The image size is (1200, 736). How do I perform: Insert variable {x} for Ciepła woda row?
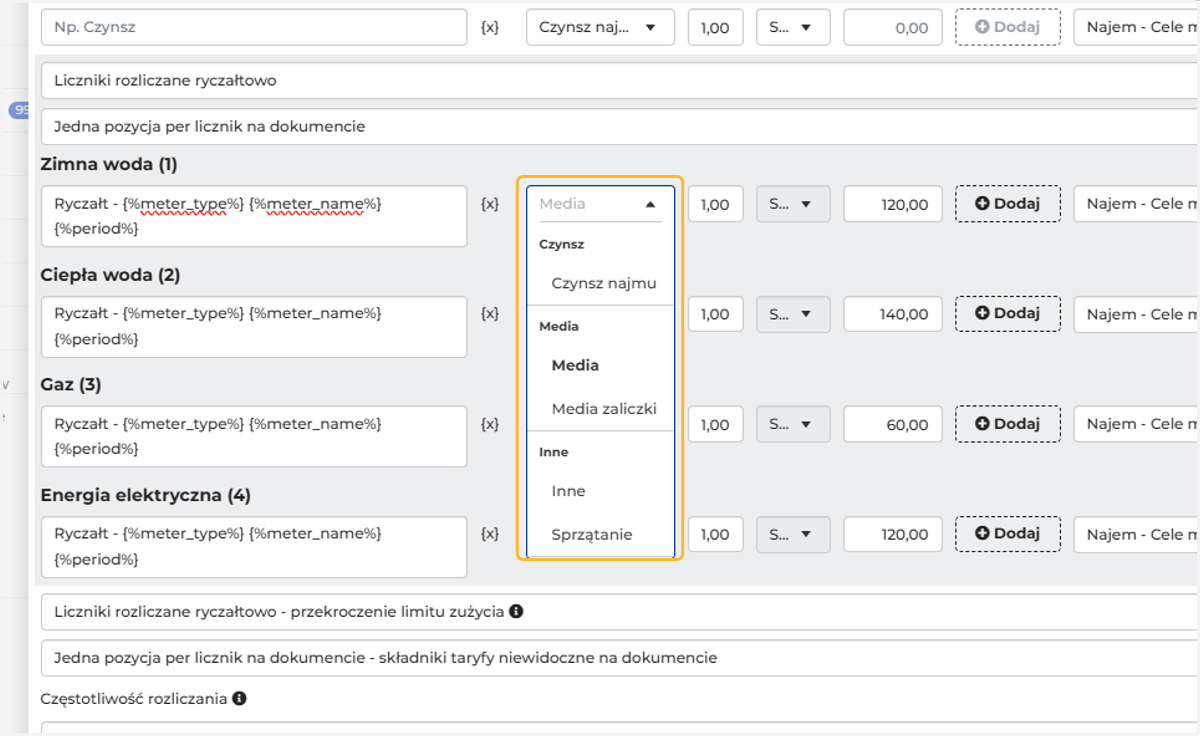pyautogui.click(x=490, y=314)
